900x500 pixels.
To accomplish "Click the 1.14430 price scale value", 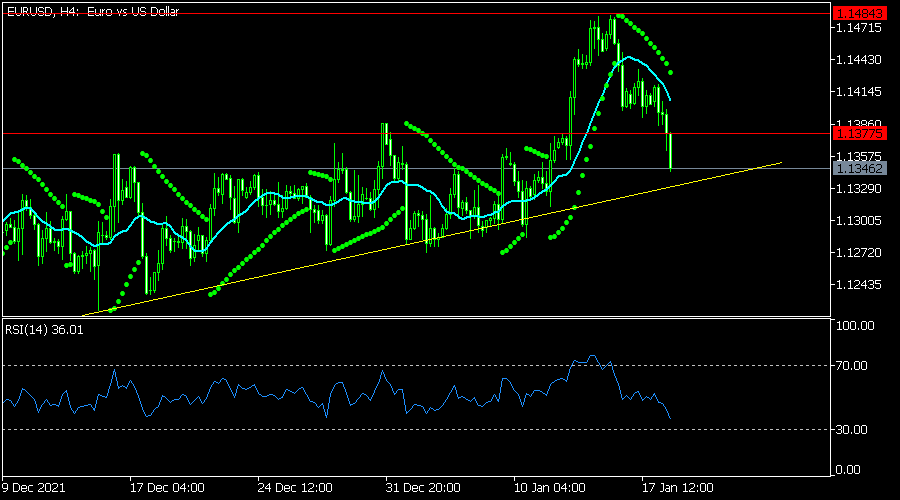I will coord(859,60).
